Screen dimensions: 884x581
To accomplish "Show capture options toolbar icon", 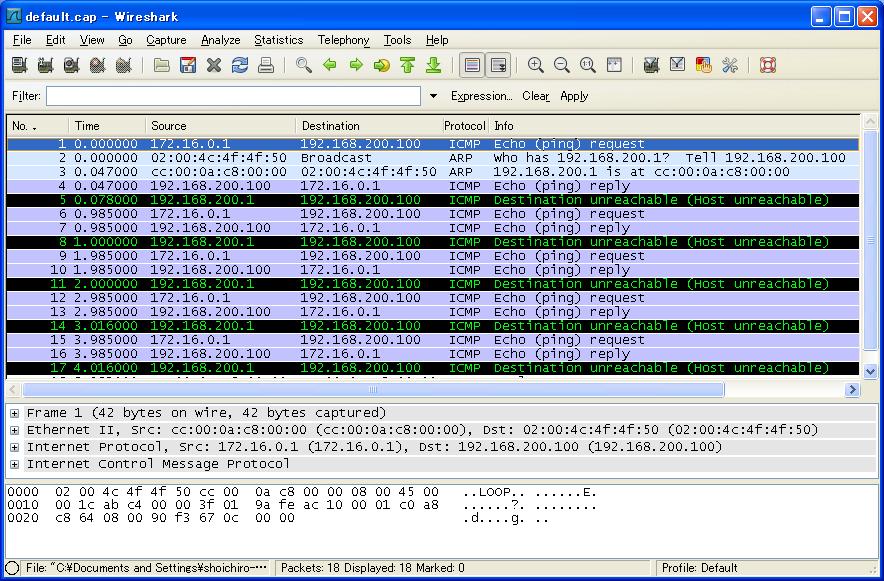I will coord(46,65).
